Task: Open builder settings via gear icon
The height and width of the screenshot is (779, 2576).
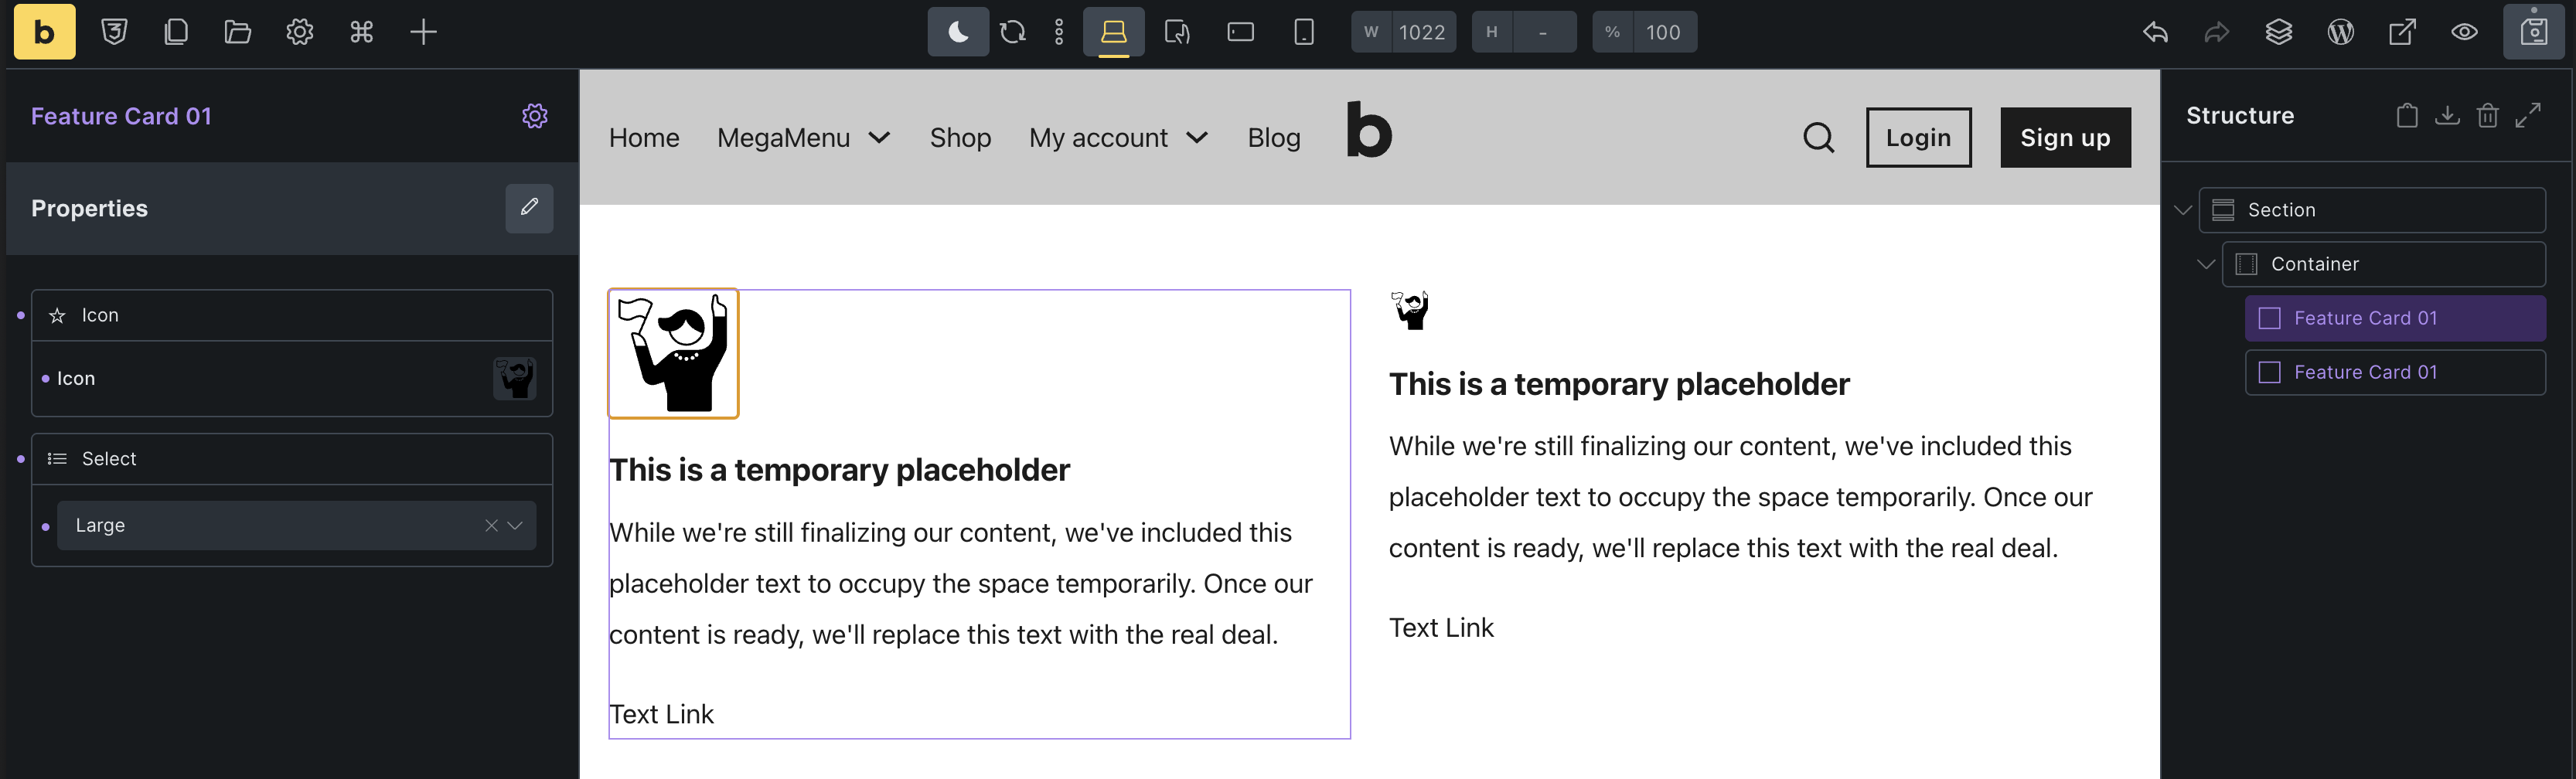Action: click(299, 31)
